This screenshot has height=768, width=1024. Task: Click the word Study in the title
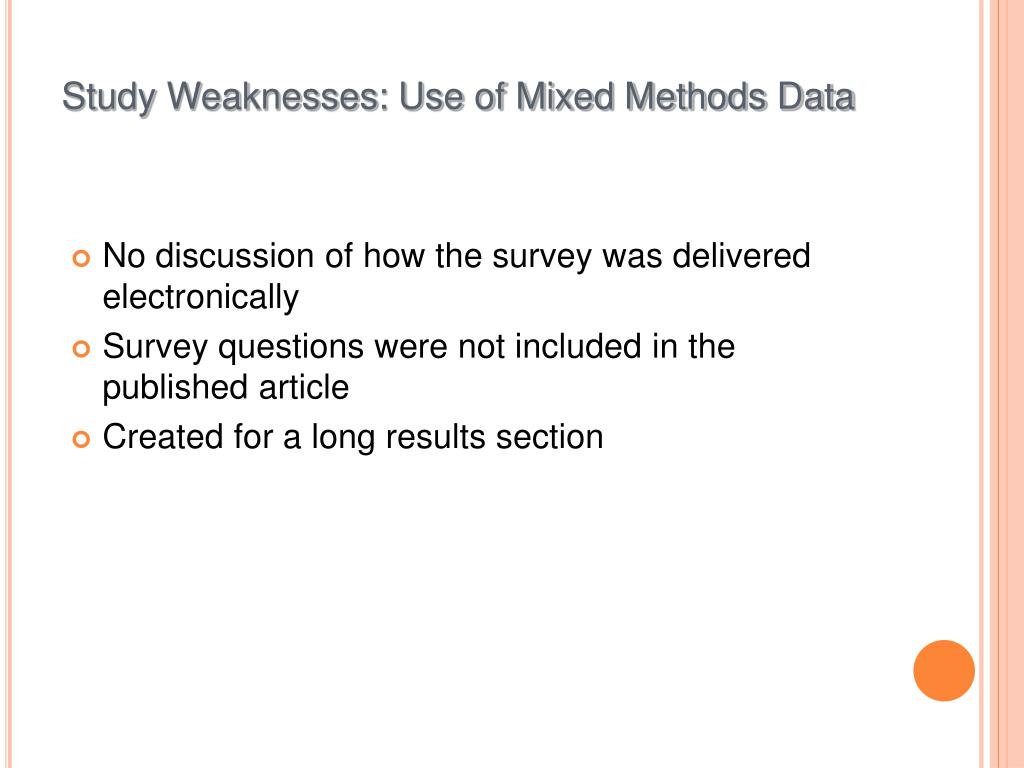pos(109,98)
